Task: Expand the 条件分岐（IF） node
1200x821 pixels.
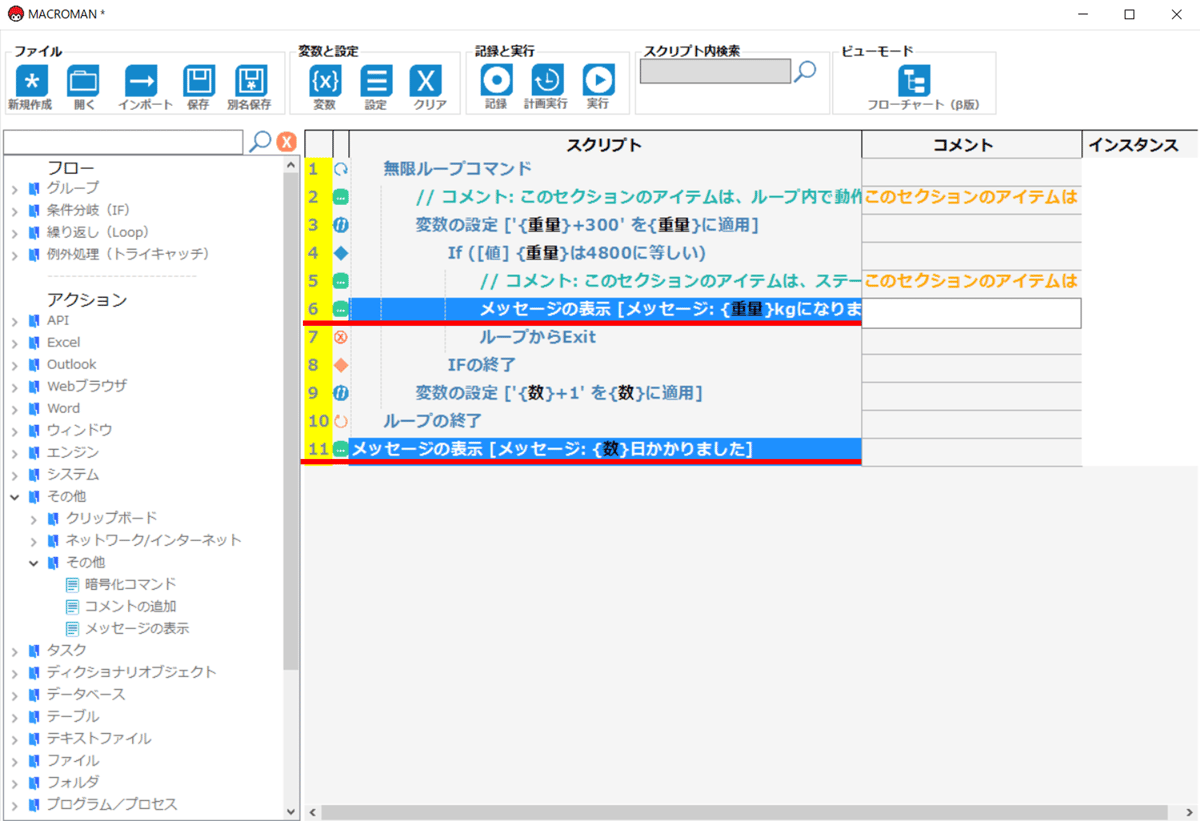Action: (x=15, y=210)
